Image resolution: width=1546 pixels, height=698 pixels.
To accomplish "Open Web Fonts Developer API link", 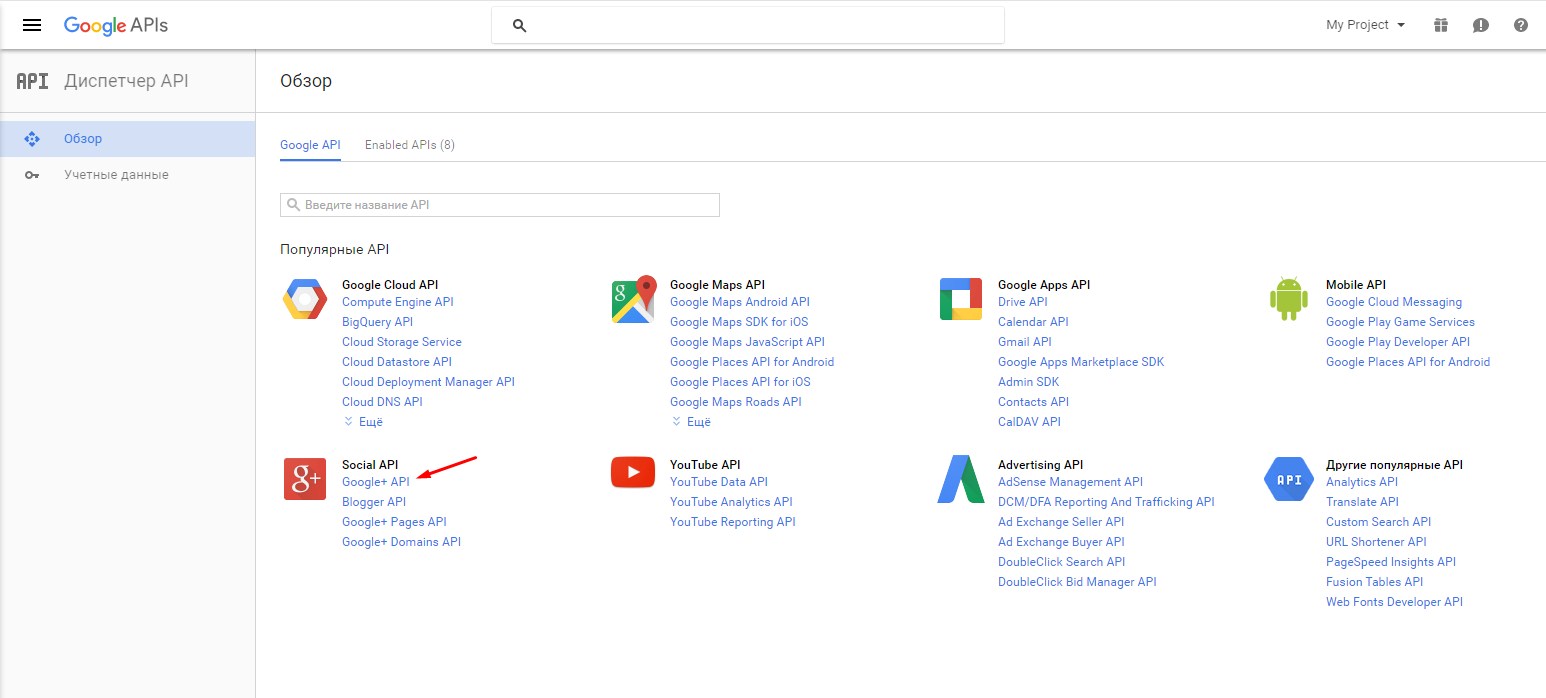I will pos(1394,602).
